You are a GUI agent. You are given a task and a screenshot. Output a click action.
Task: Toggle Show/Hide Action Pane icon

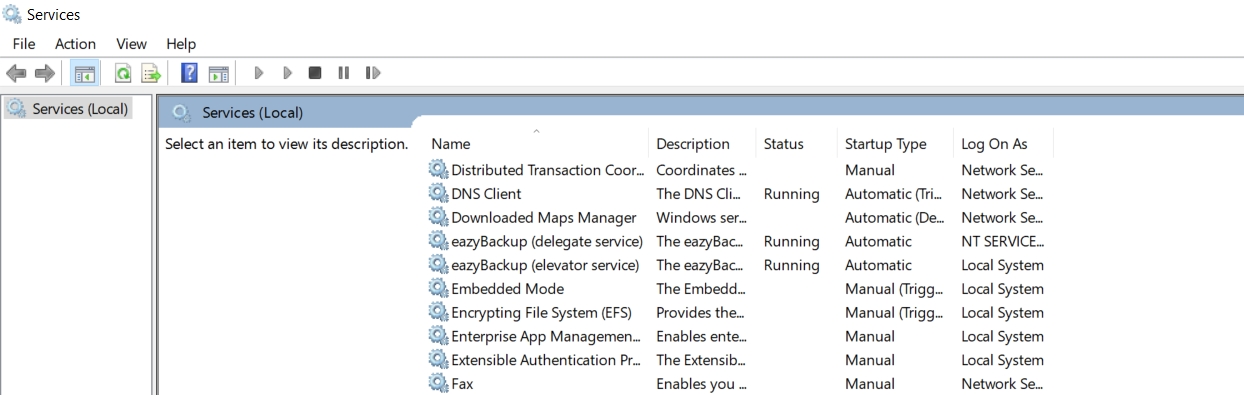click(219, 73)
